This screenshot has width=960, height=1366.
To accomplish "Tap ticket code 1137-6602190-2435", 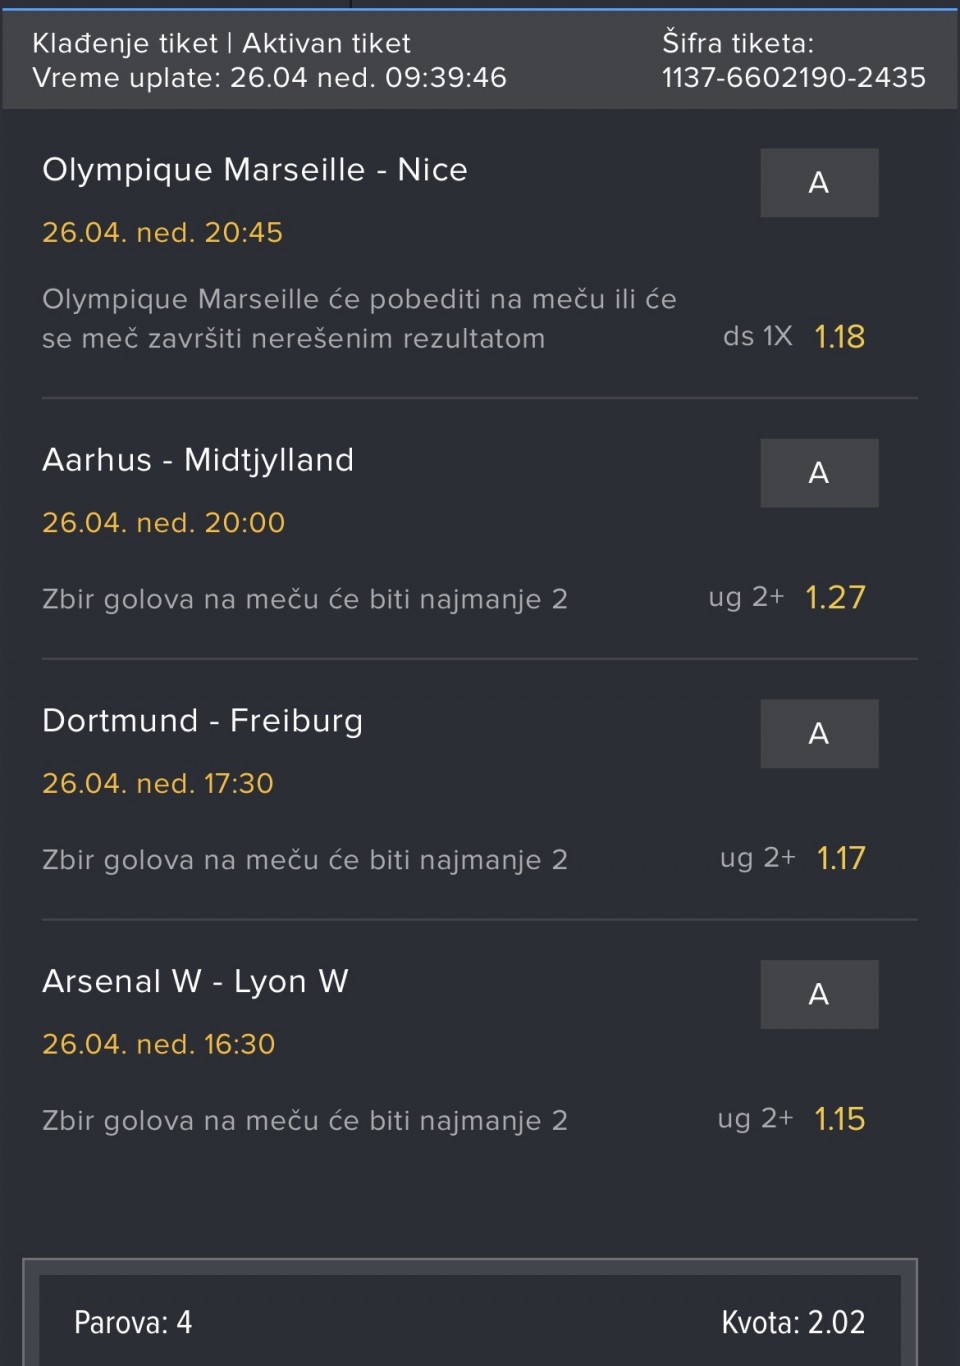I will [793, 78].
